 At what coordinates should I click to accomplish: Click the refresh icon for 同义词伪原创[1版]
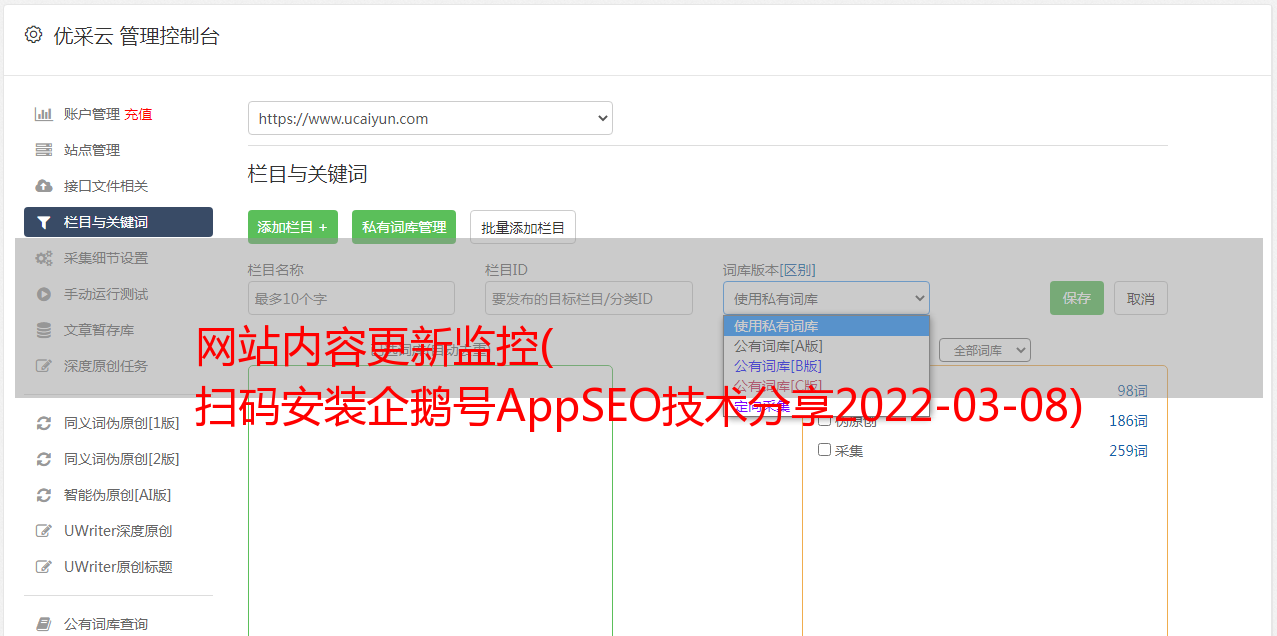click(43, 423)
